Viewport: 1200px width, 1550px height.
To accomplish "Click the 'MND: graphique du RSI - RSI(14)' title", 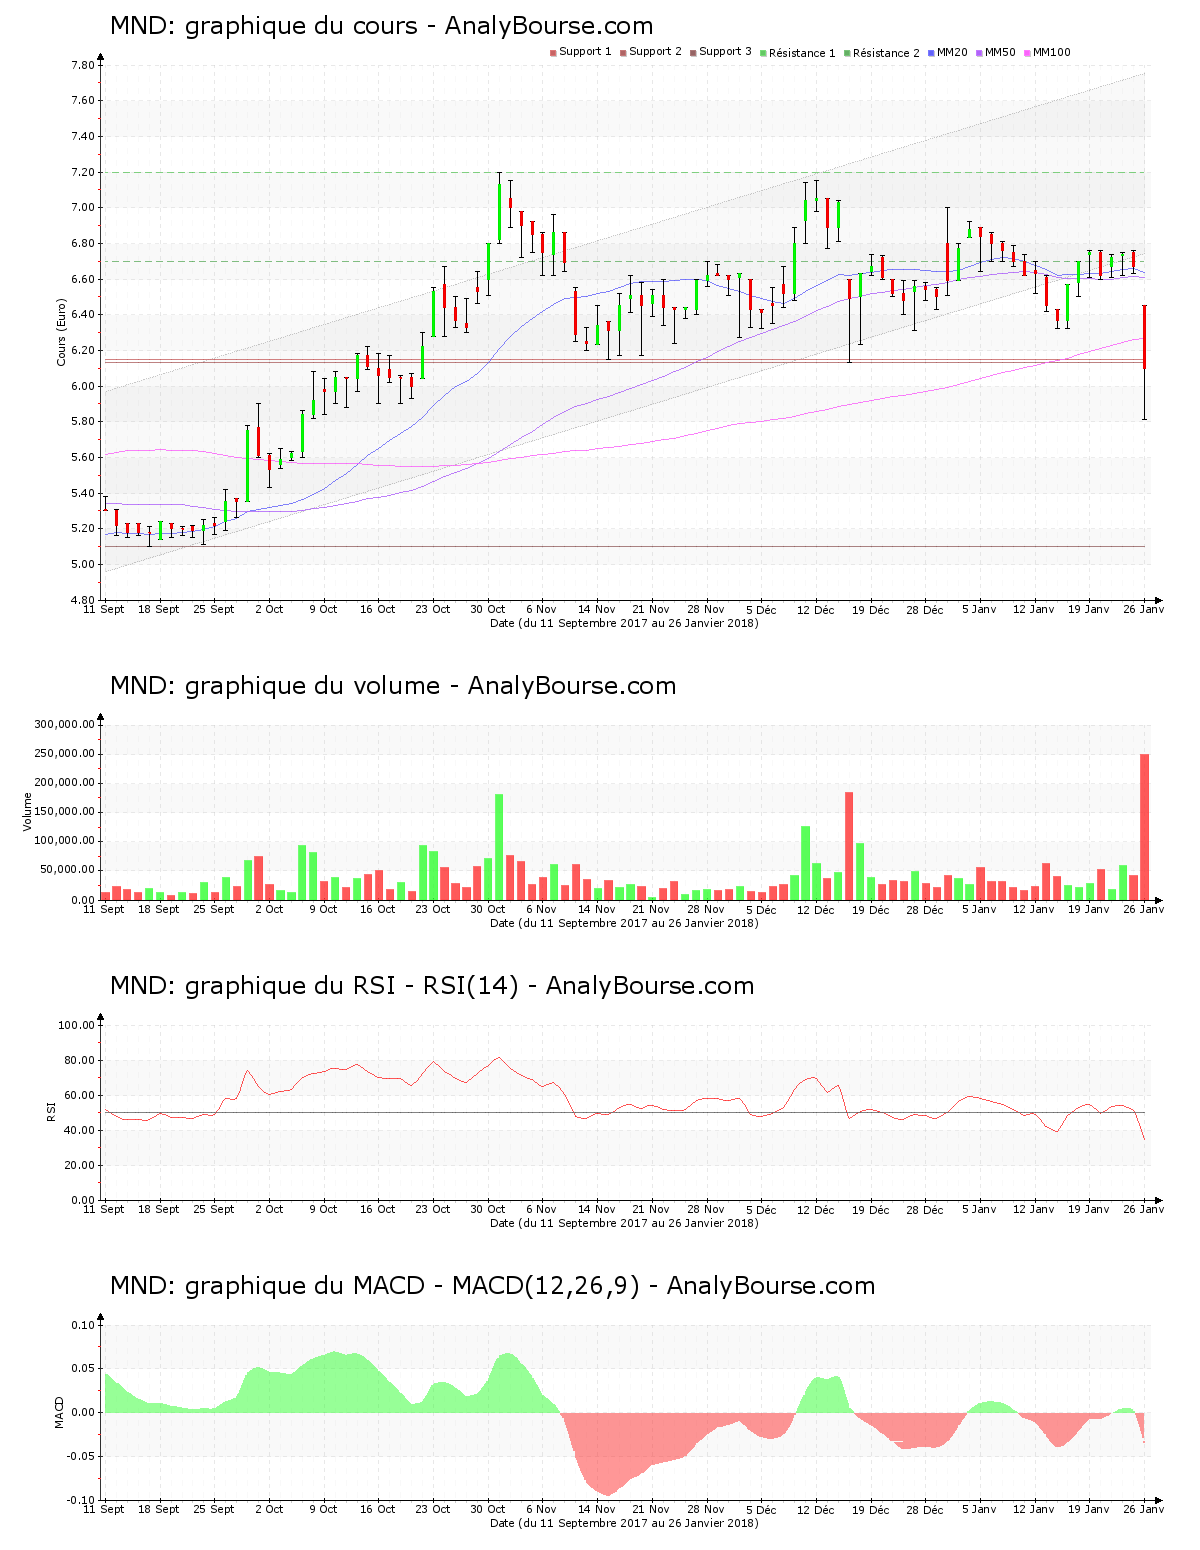I will (432, 986).
